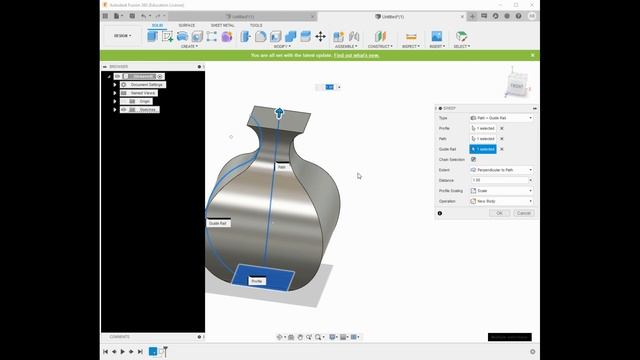Toggle visibility eye of the top component
The image size is (640, 360).
point(118,76)
